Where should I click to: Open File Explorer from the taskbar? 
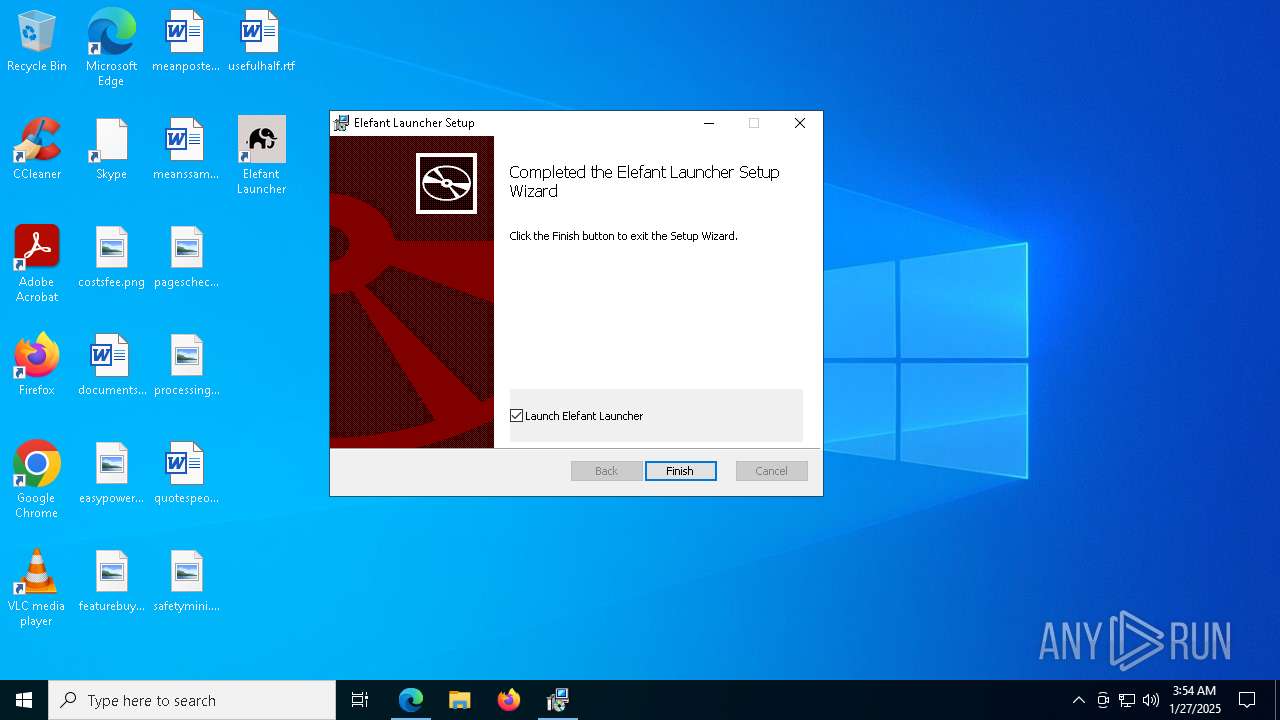[x=460, y=700]
